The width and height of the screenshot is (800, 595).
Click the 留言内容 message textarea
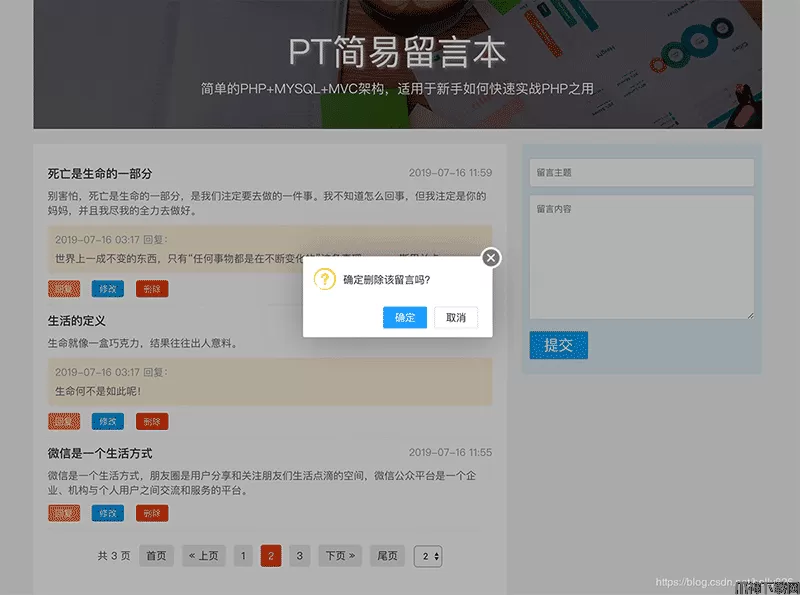pyautogui.click(x=641, y=257)
